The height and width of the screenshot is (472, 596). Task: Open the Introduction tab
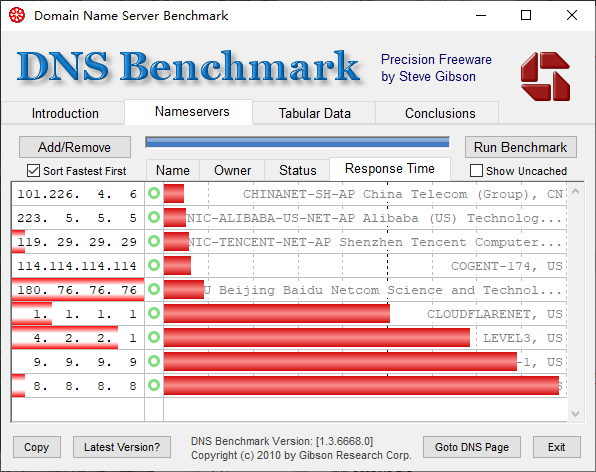click(x=65, y=113)
